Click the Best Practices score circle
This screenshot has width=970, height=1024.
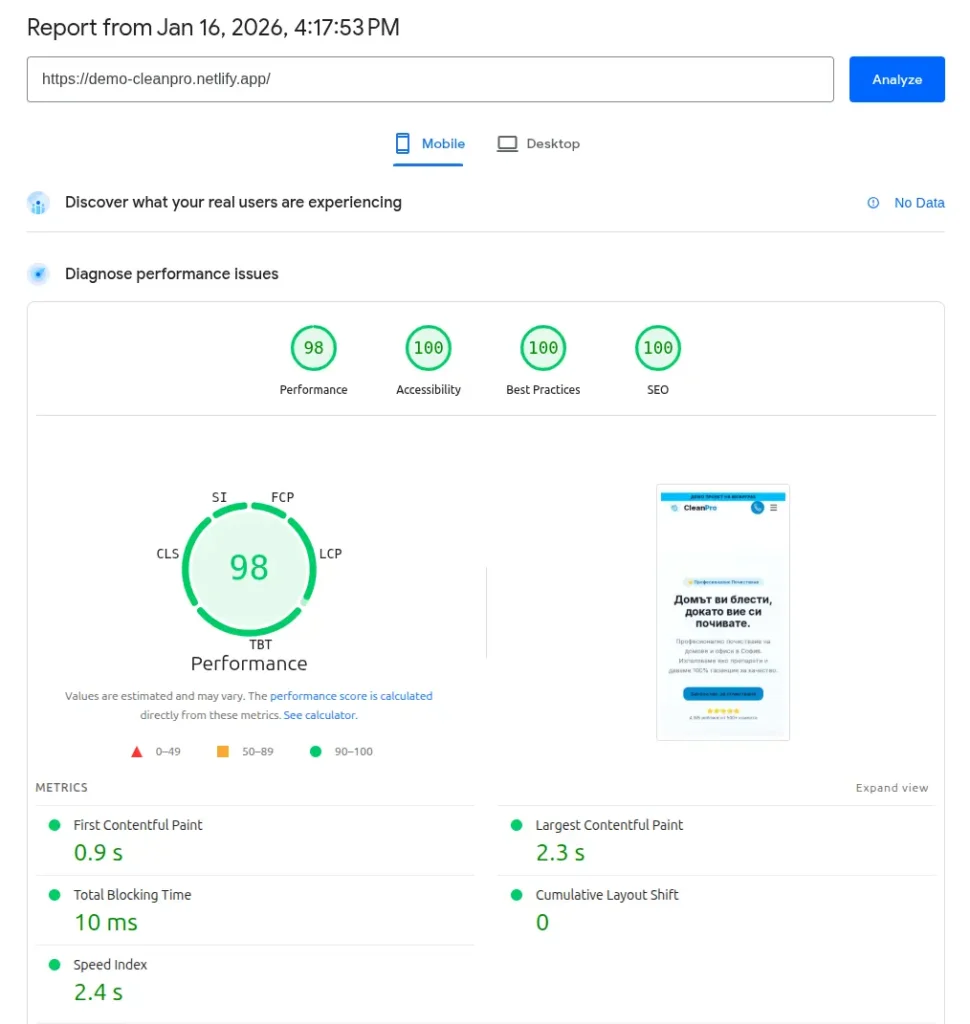[542, 348]
